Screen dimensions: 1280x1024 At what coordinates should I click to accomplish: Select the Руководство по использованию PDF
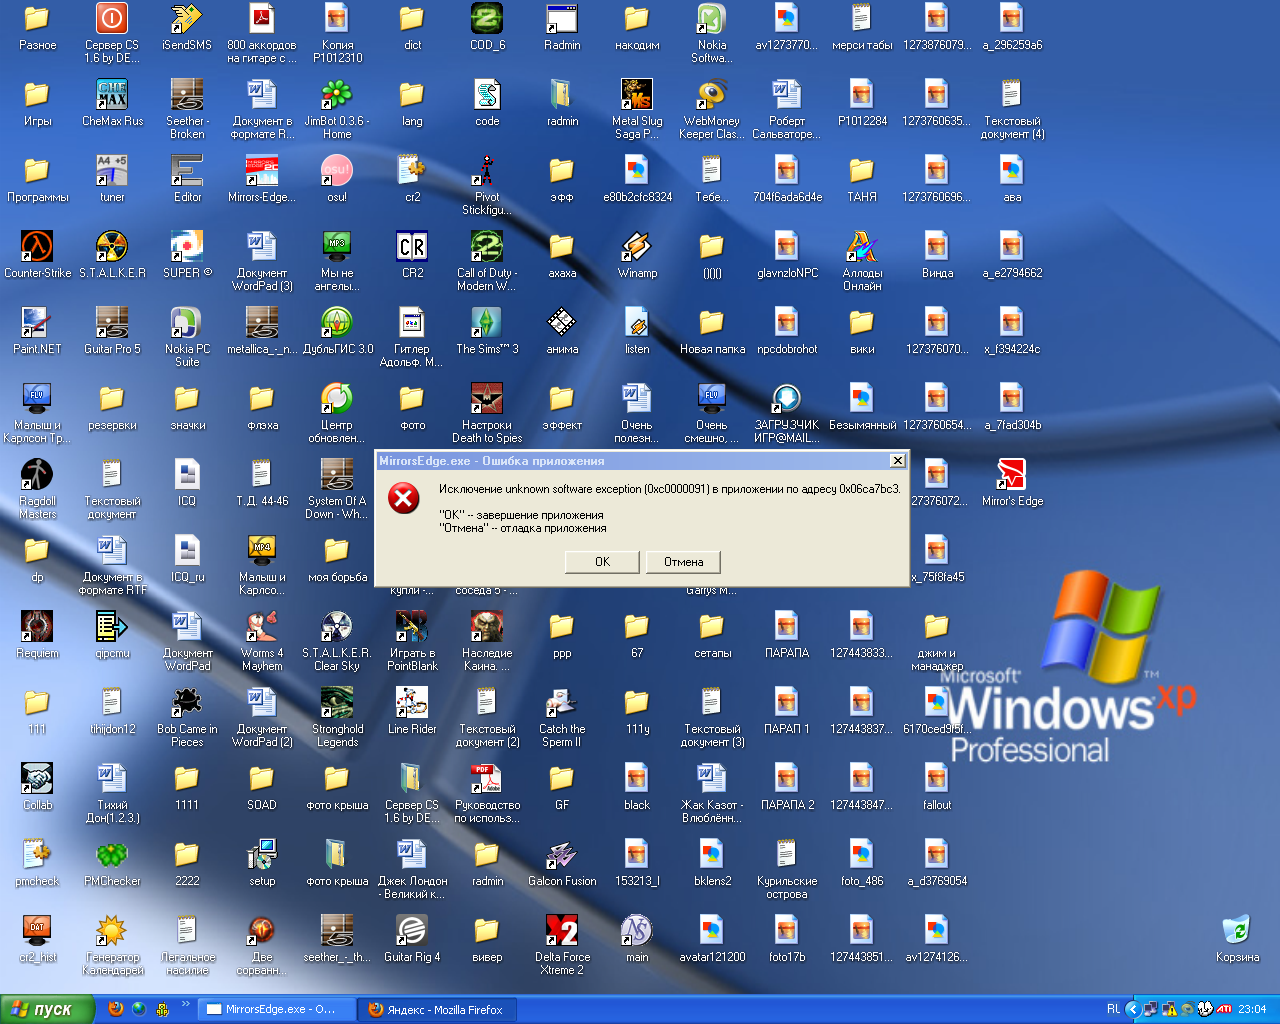pos(487,792)
